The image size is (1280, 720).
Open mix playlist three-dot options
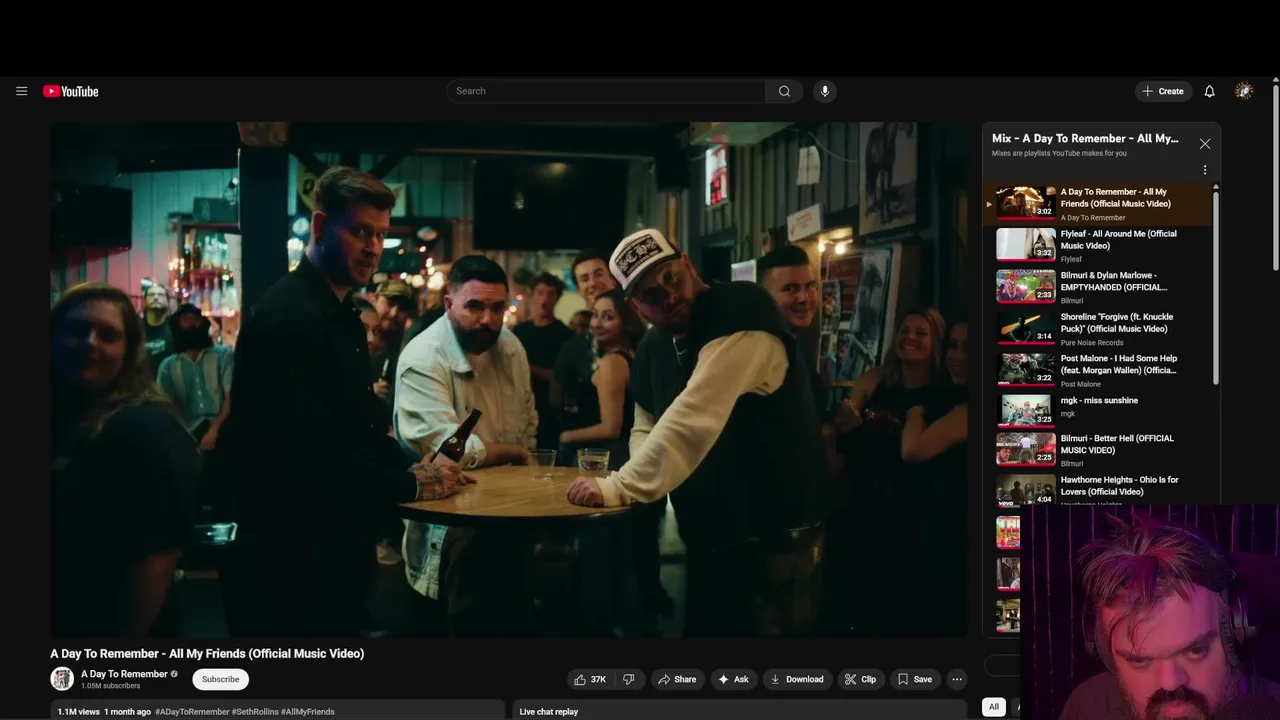1205,170
